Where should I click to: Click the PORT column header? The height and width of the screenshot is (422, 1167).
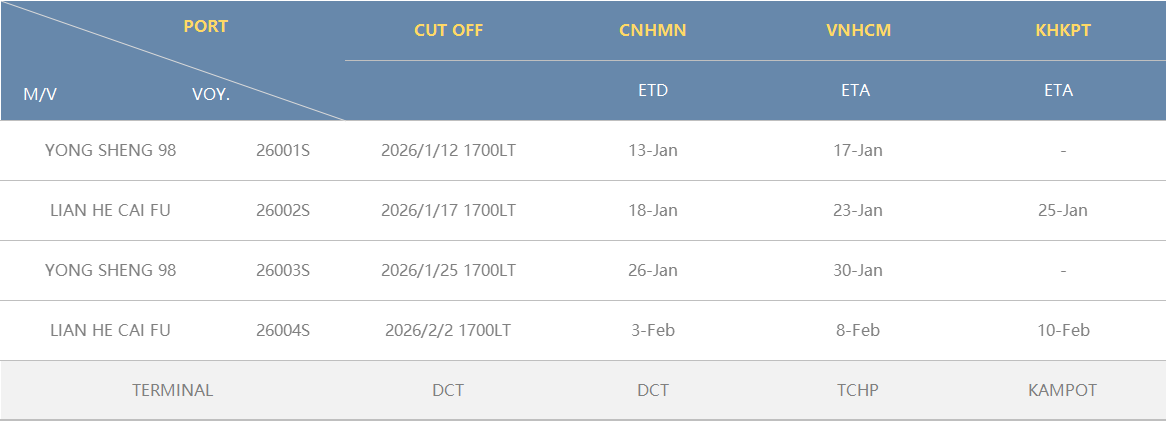point(205,27)
